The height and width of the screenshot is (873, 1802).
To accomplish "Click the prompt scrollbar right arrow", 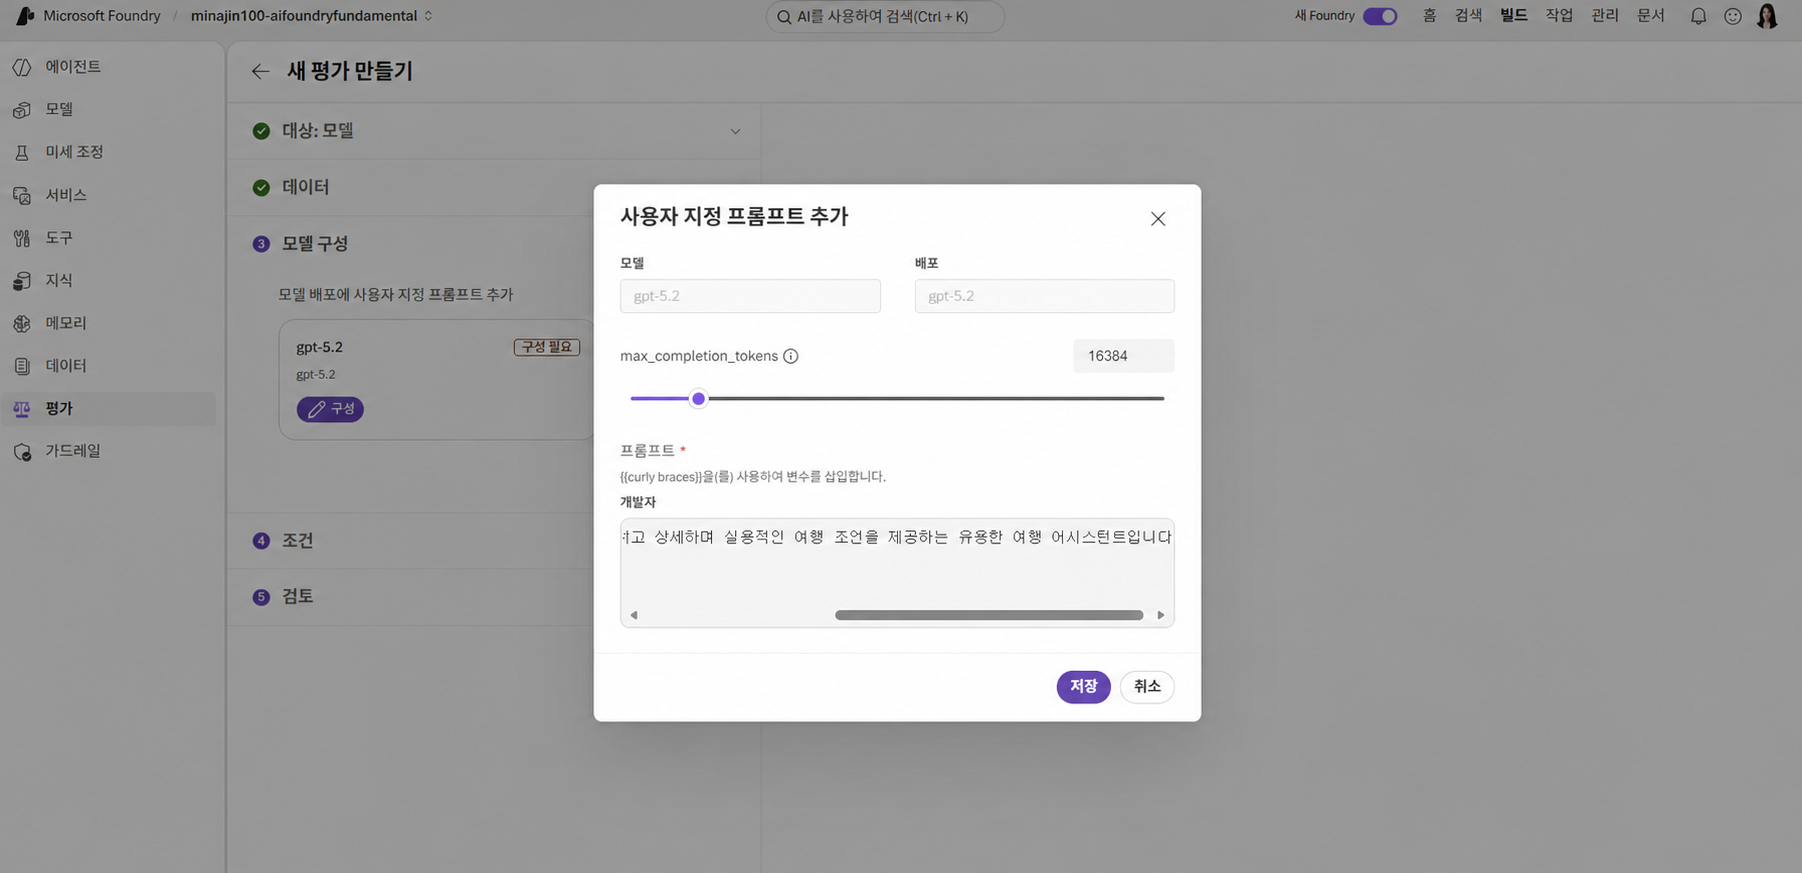I will 1161,616.
